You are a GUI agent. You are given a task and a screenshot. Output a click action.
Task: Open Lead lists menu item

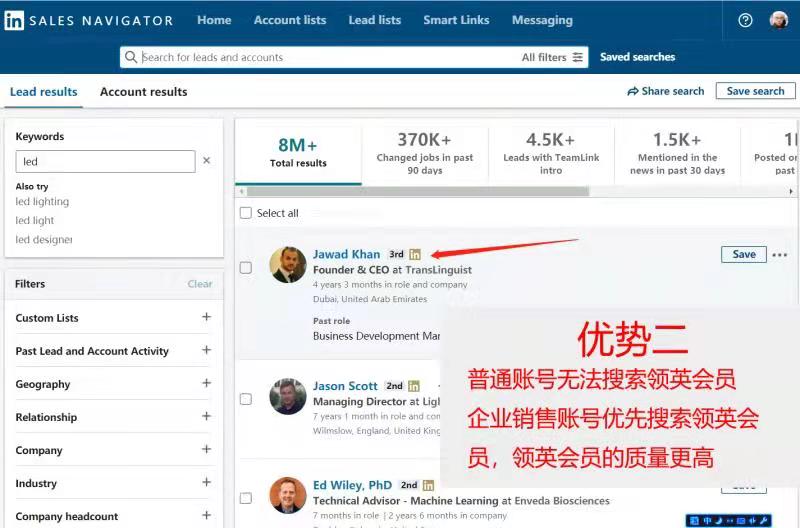coord(374,20)
